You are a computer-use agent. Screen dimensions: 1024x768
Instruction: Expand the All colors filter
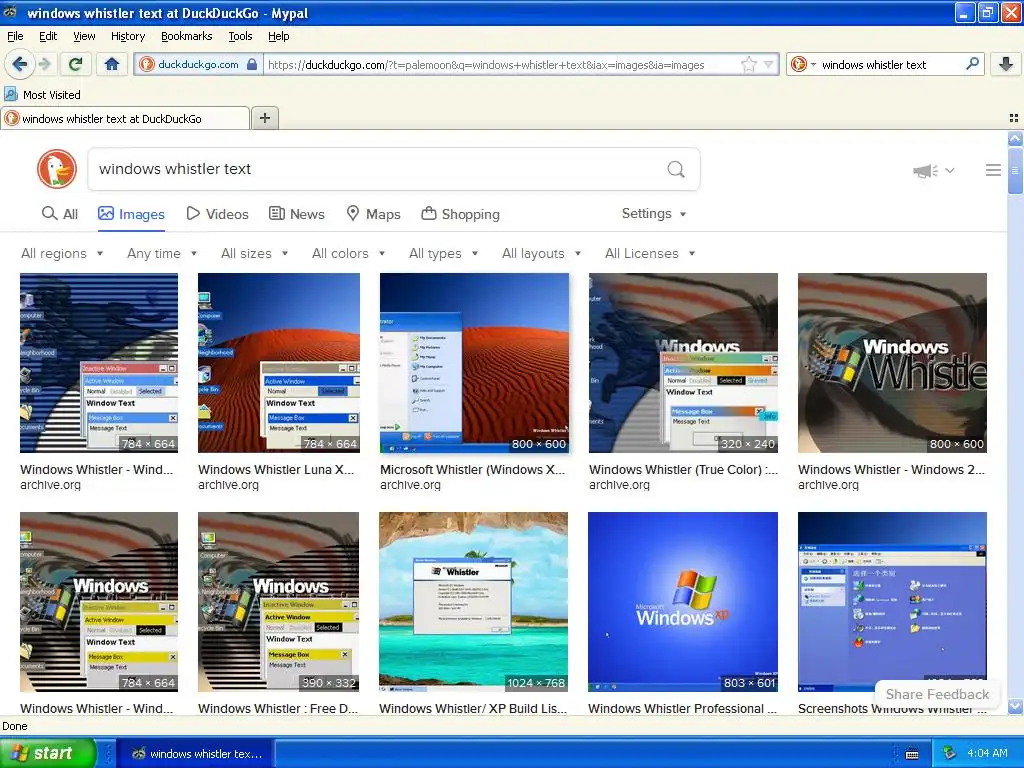point(349,253)
